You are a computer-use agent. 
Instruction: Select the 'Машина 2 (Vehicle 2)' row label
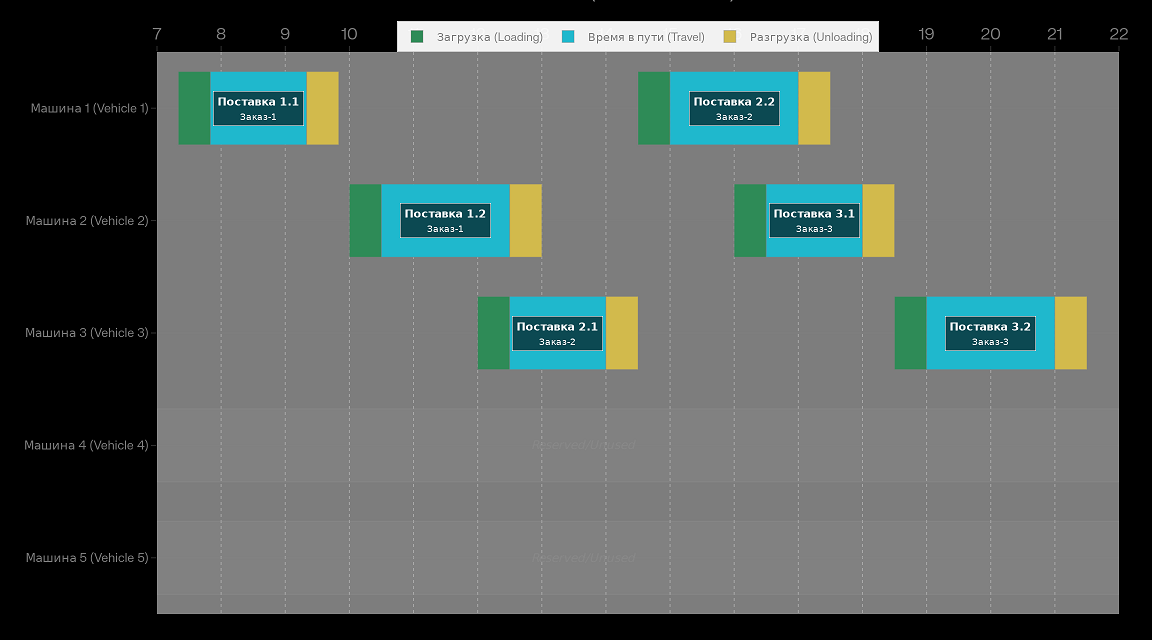click(87, 221)
